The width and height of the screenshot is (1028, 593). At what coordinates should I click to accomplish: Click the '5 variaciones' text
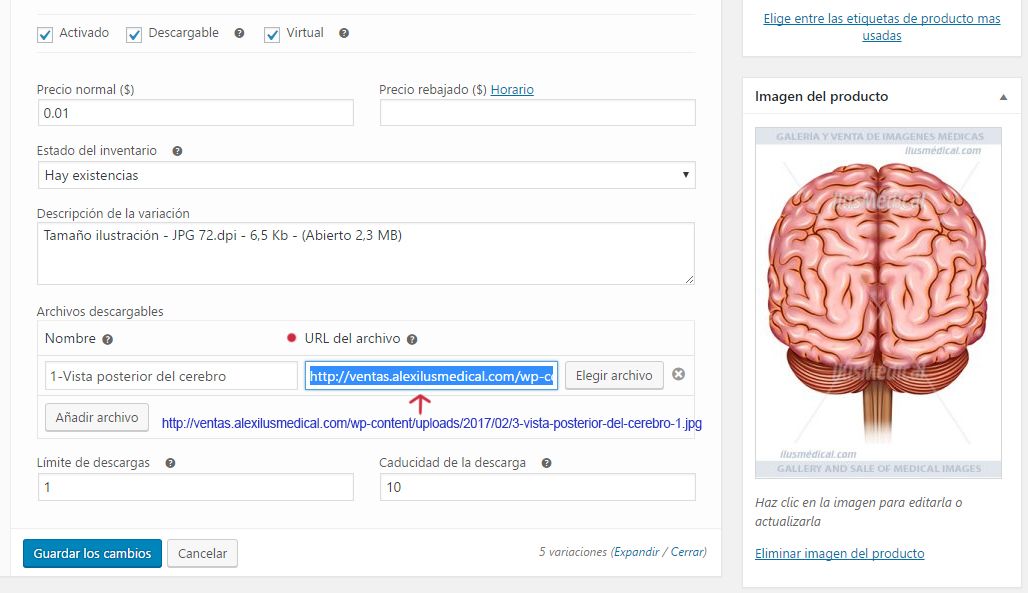click(573, 552)
